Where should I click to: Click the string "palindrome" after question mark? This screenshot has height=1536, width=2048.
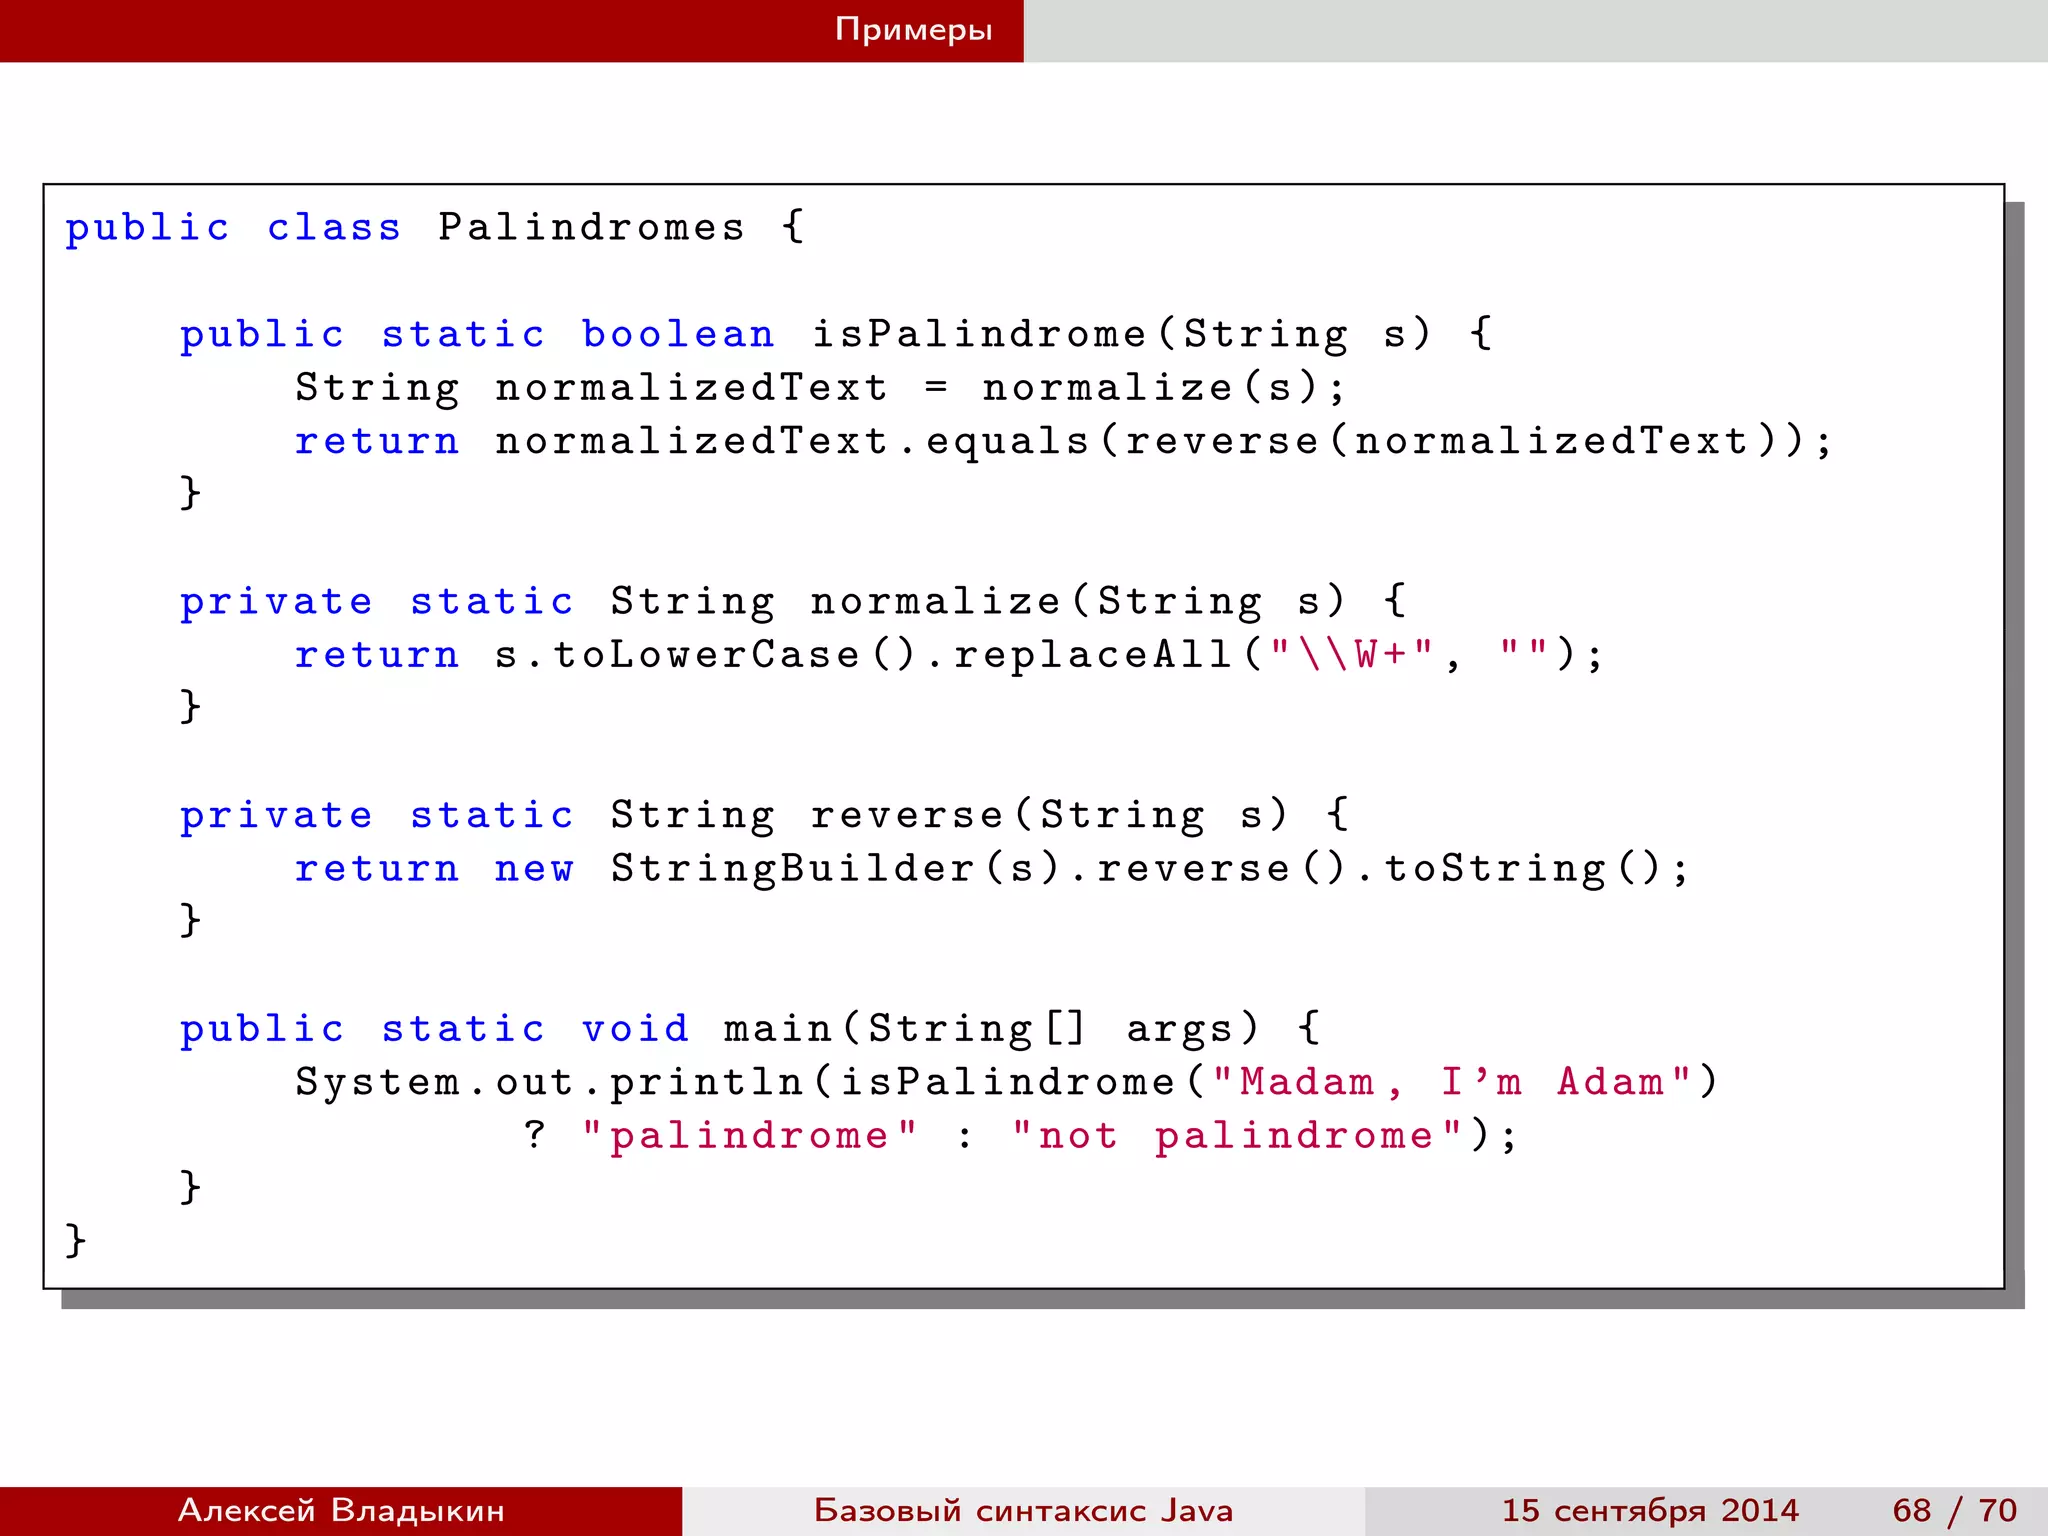pos(749,1136)
